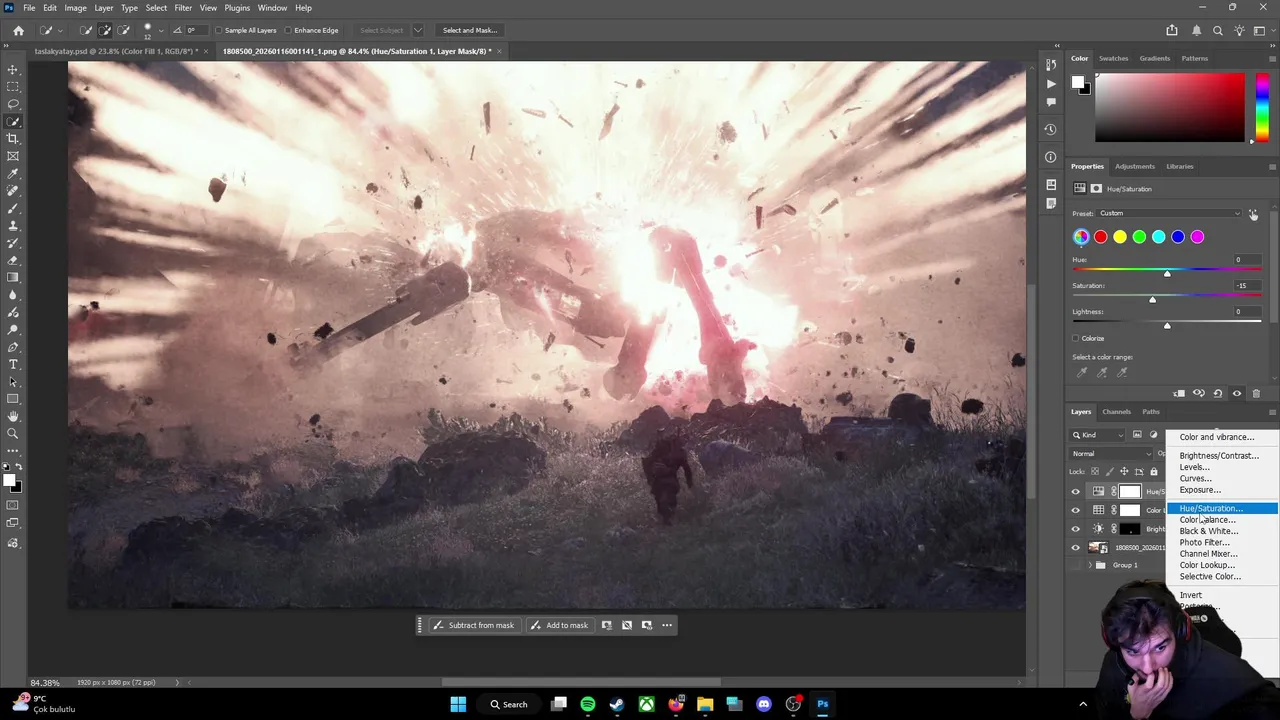The image size is (1280, 720).
Task: Click the reset adjustment icon in Properties
Action: click(1218, 393)
